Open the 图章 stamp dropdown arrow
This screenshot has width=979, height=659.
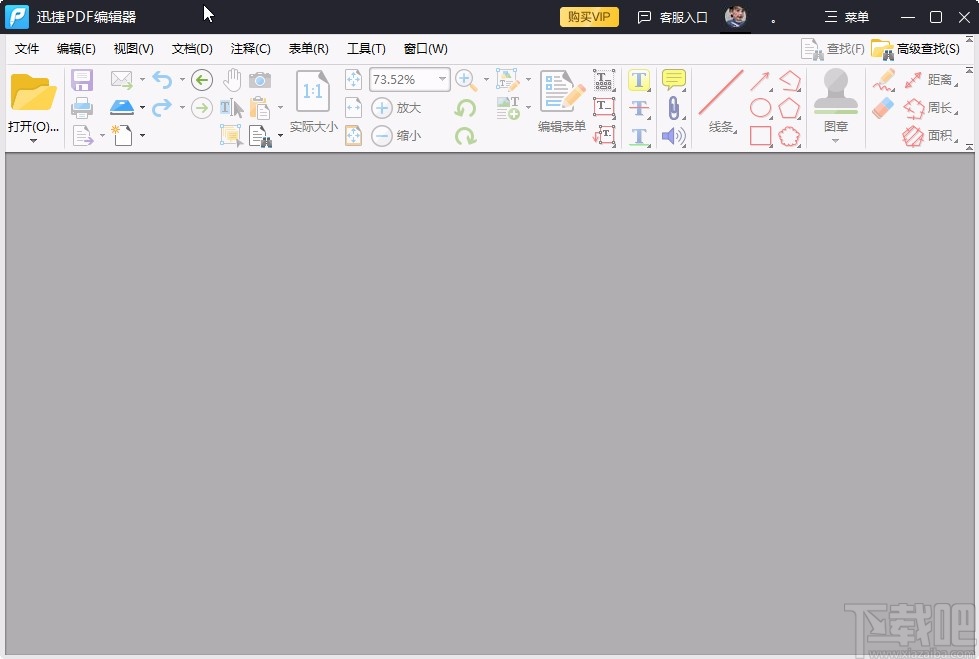[836, 140]
